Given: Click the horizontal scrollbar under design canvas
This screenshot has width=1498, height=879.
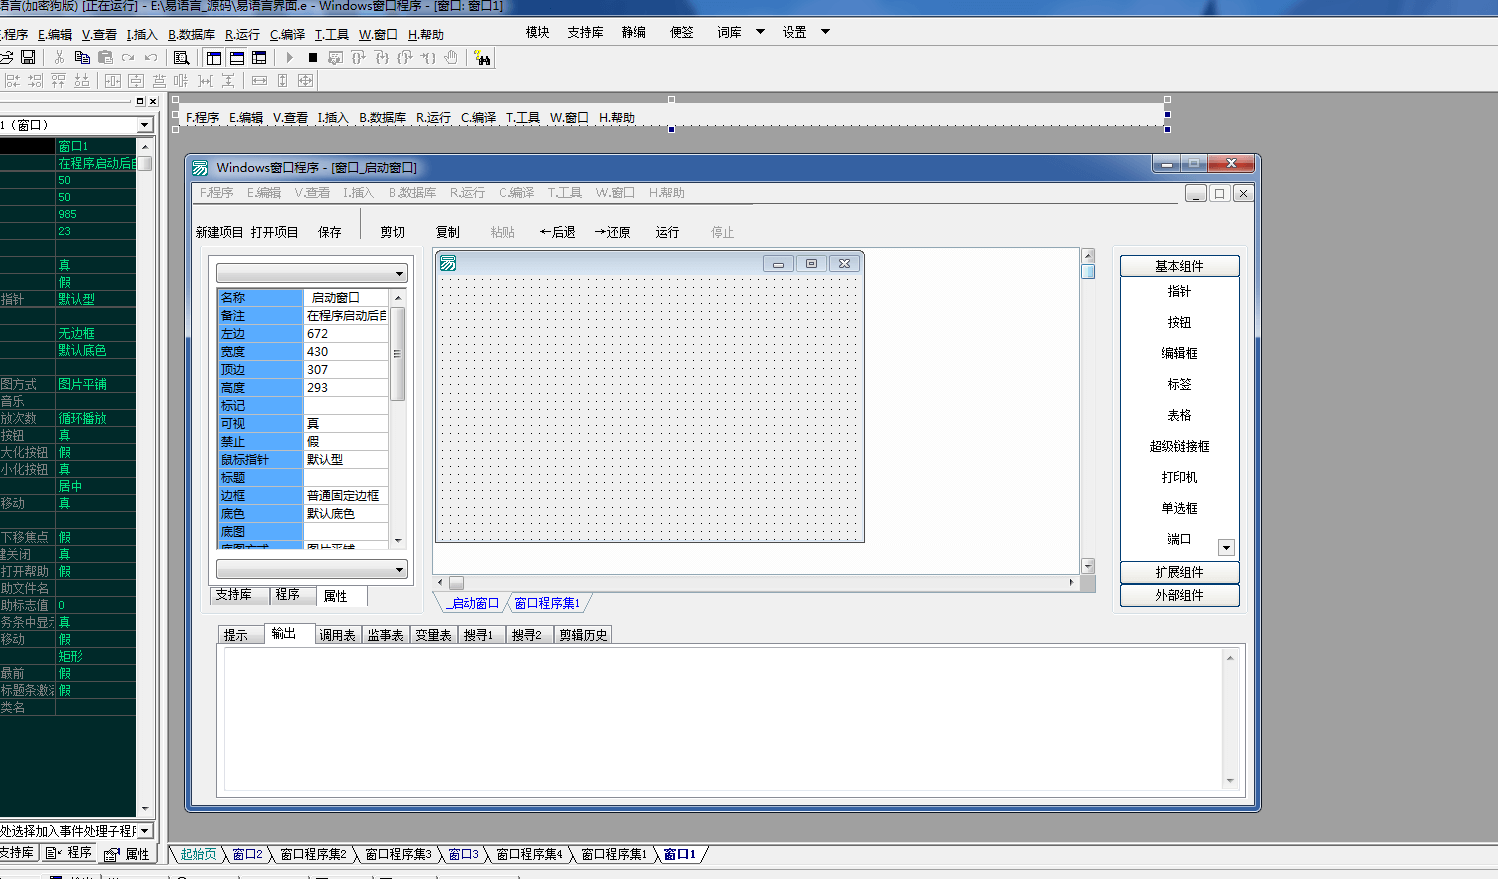Looking at the screenshot, I should [755, 582].
